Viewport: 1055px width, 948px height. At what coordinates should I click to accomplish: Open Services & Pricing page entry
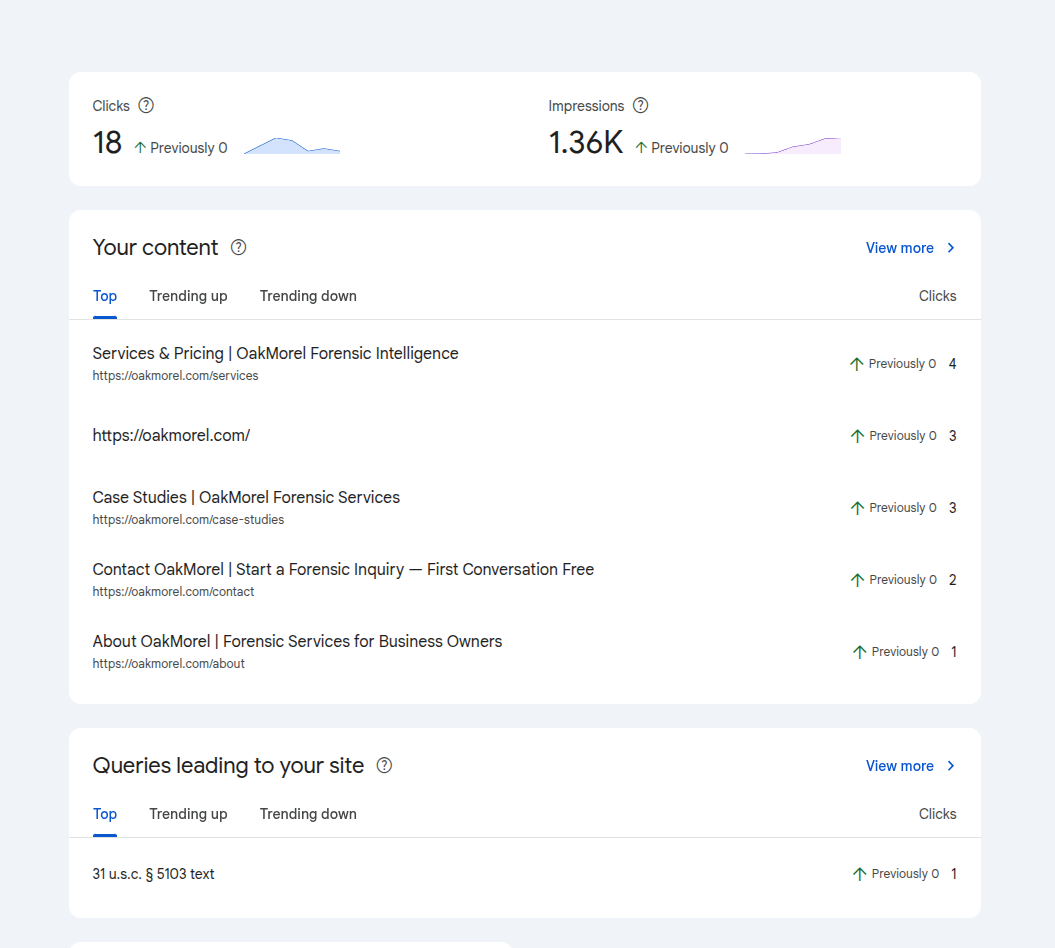pyautogui.click(x=275, y=354)
